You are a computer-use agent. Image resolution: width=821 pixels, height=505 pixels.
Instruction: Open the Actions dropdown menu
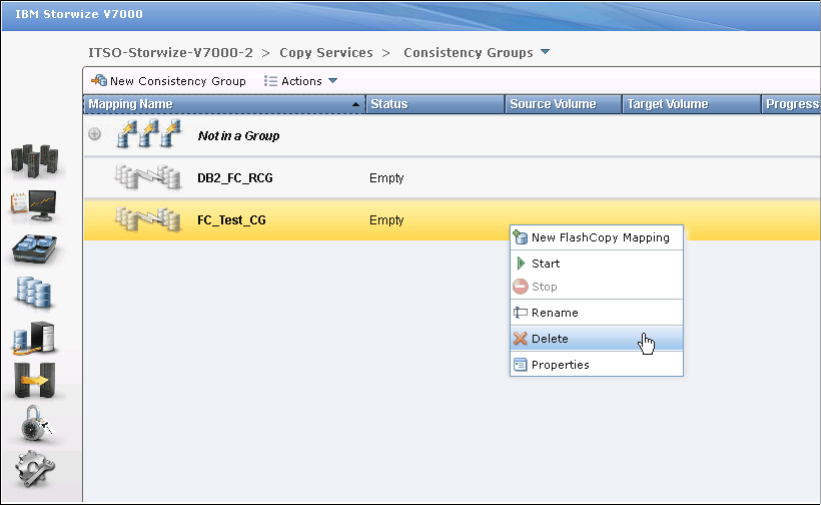(x=301, y=81)
